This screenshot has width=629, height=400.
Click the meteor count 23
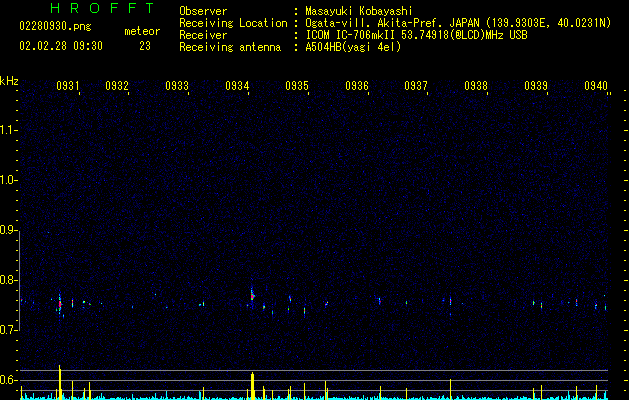pyautogui.click(x=145, y=46)
